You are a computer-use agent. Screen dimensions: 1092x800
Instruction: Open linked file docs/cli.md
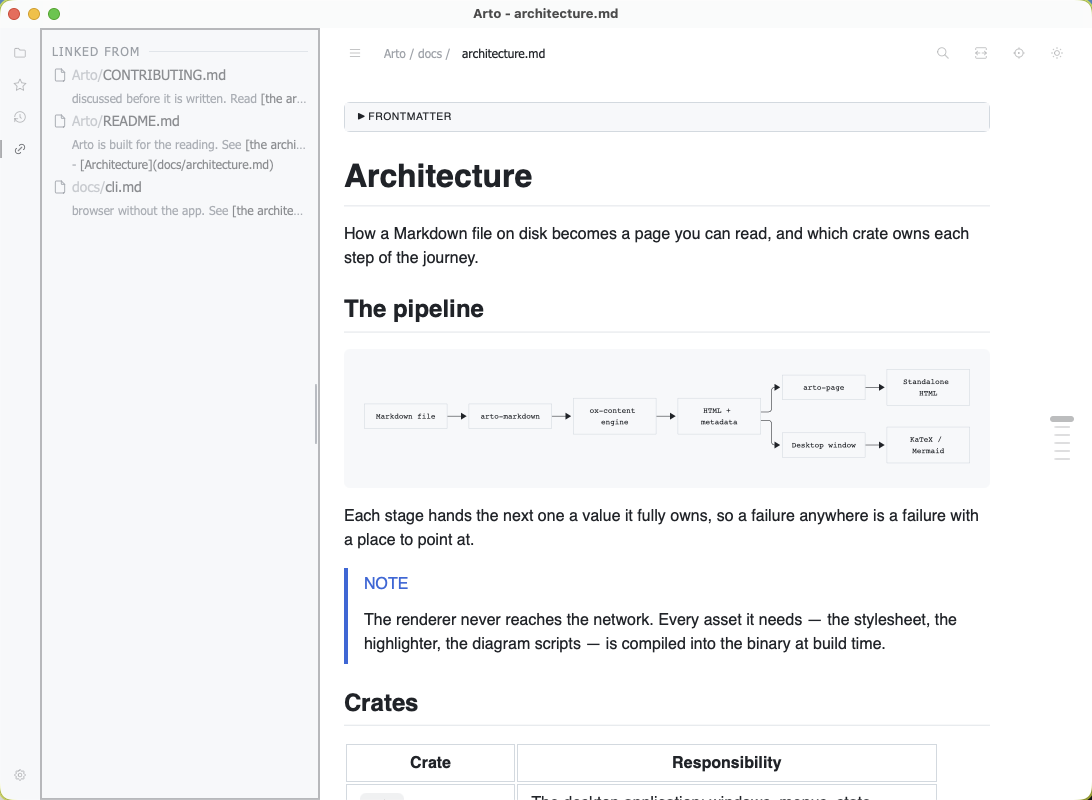pos(107,187)
